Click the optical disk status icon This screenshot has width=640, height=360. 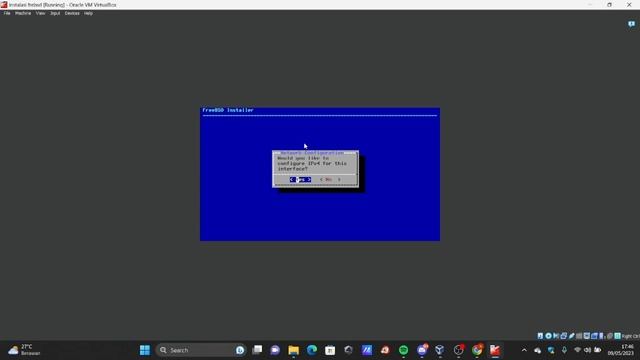pyautogui.click(x=549, y=336)
